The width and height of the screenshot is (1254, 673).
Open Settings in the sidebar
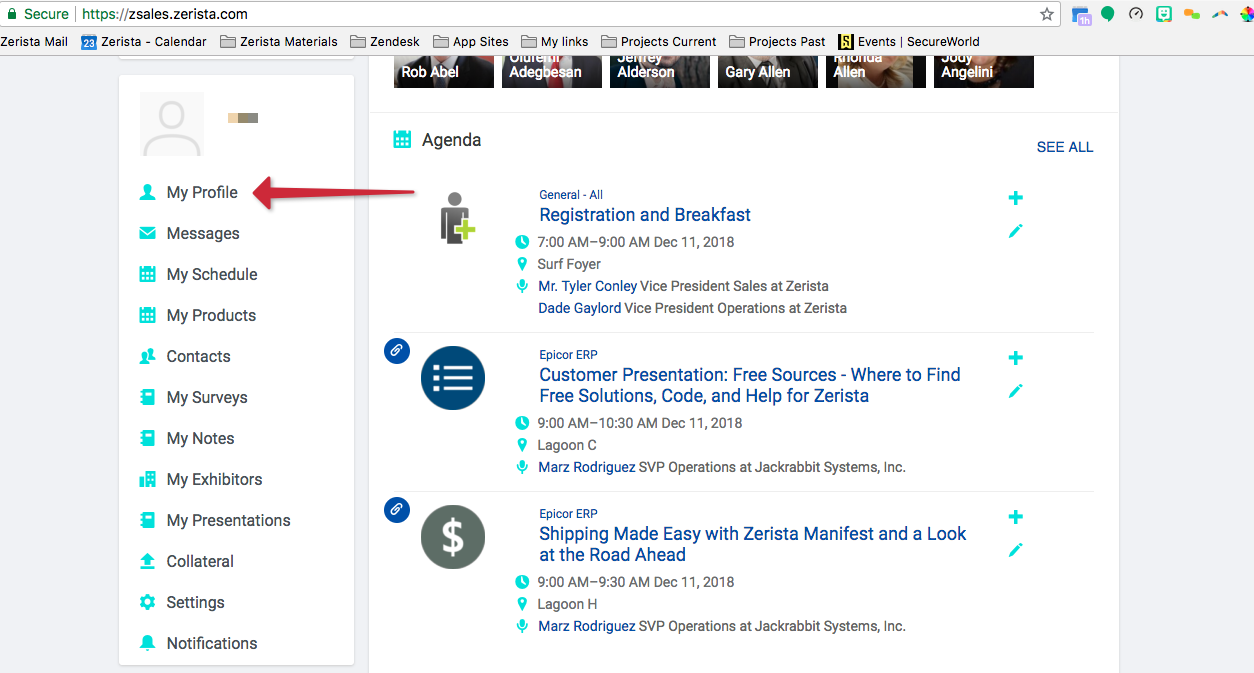tap(195, 603)
